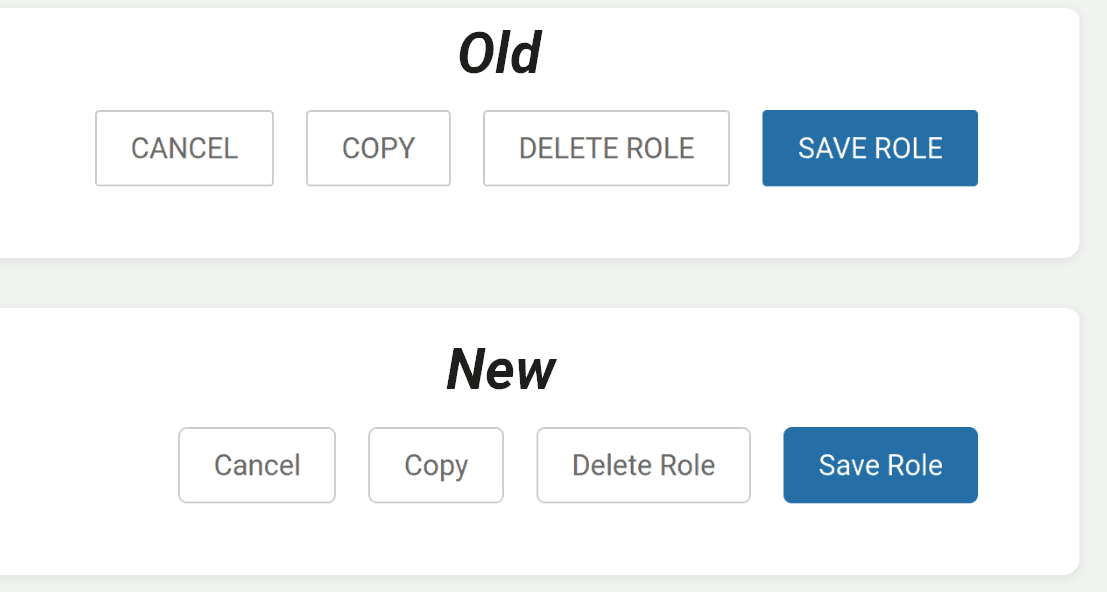This screenshot has width=1107, height=592.
Task: Save the role with the Old blue button
Action: 870,148
